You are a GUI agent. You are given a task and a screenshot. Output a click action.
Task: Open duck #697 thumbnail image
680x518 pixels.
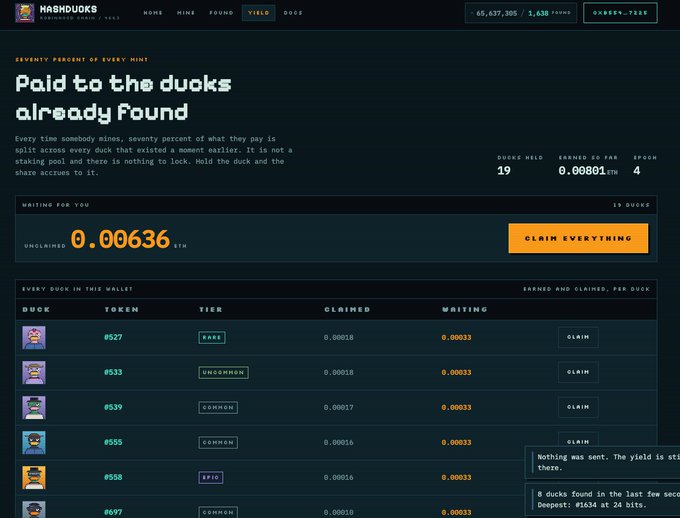pyautogui.click(x=34, y=510)
